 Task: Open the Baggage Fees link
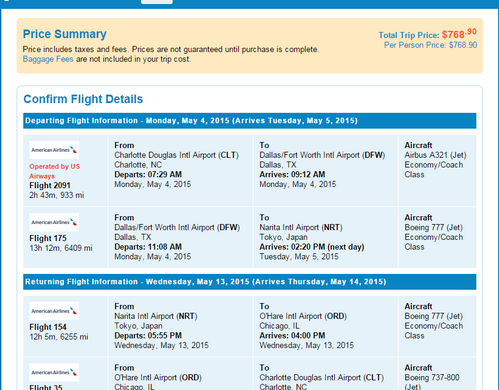pyautogui.click(x=48, y=59)
